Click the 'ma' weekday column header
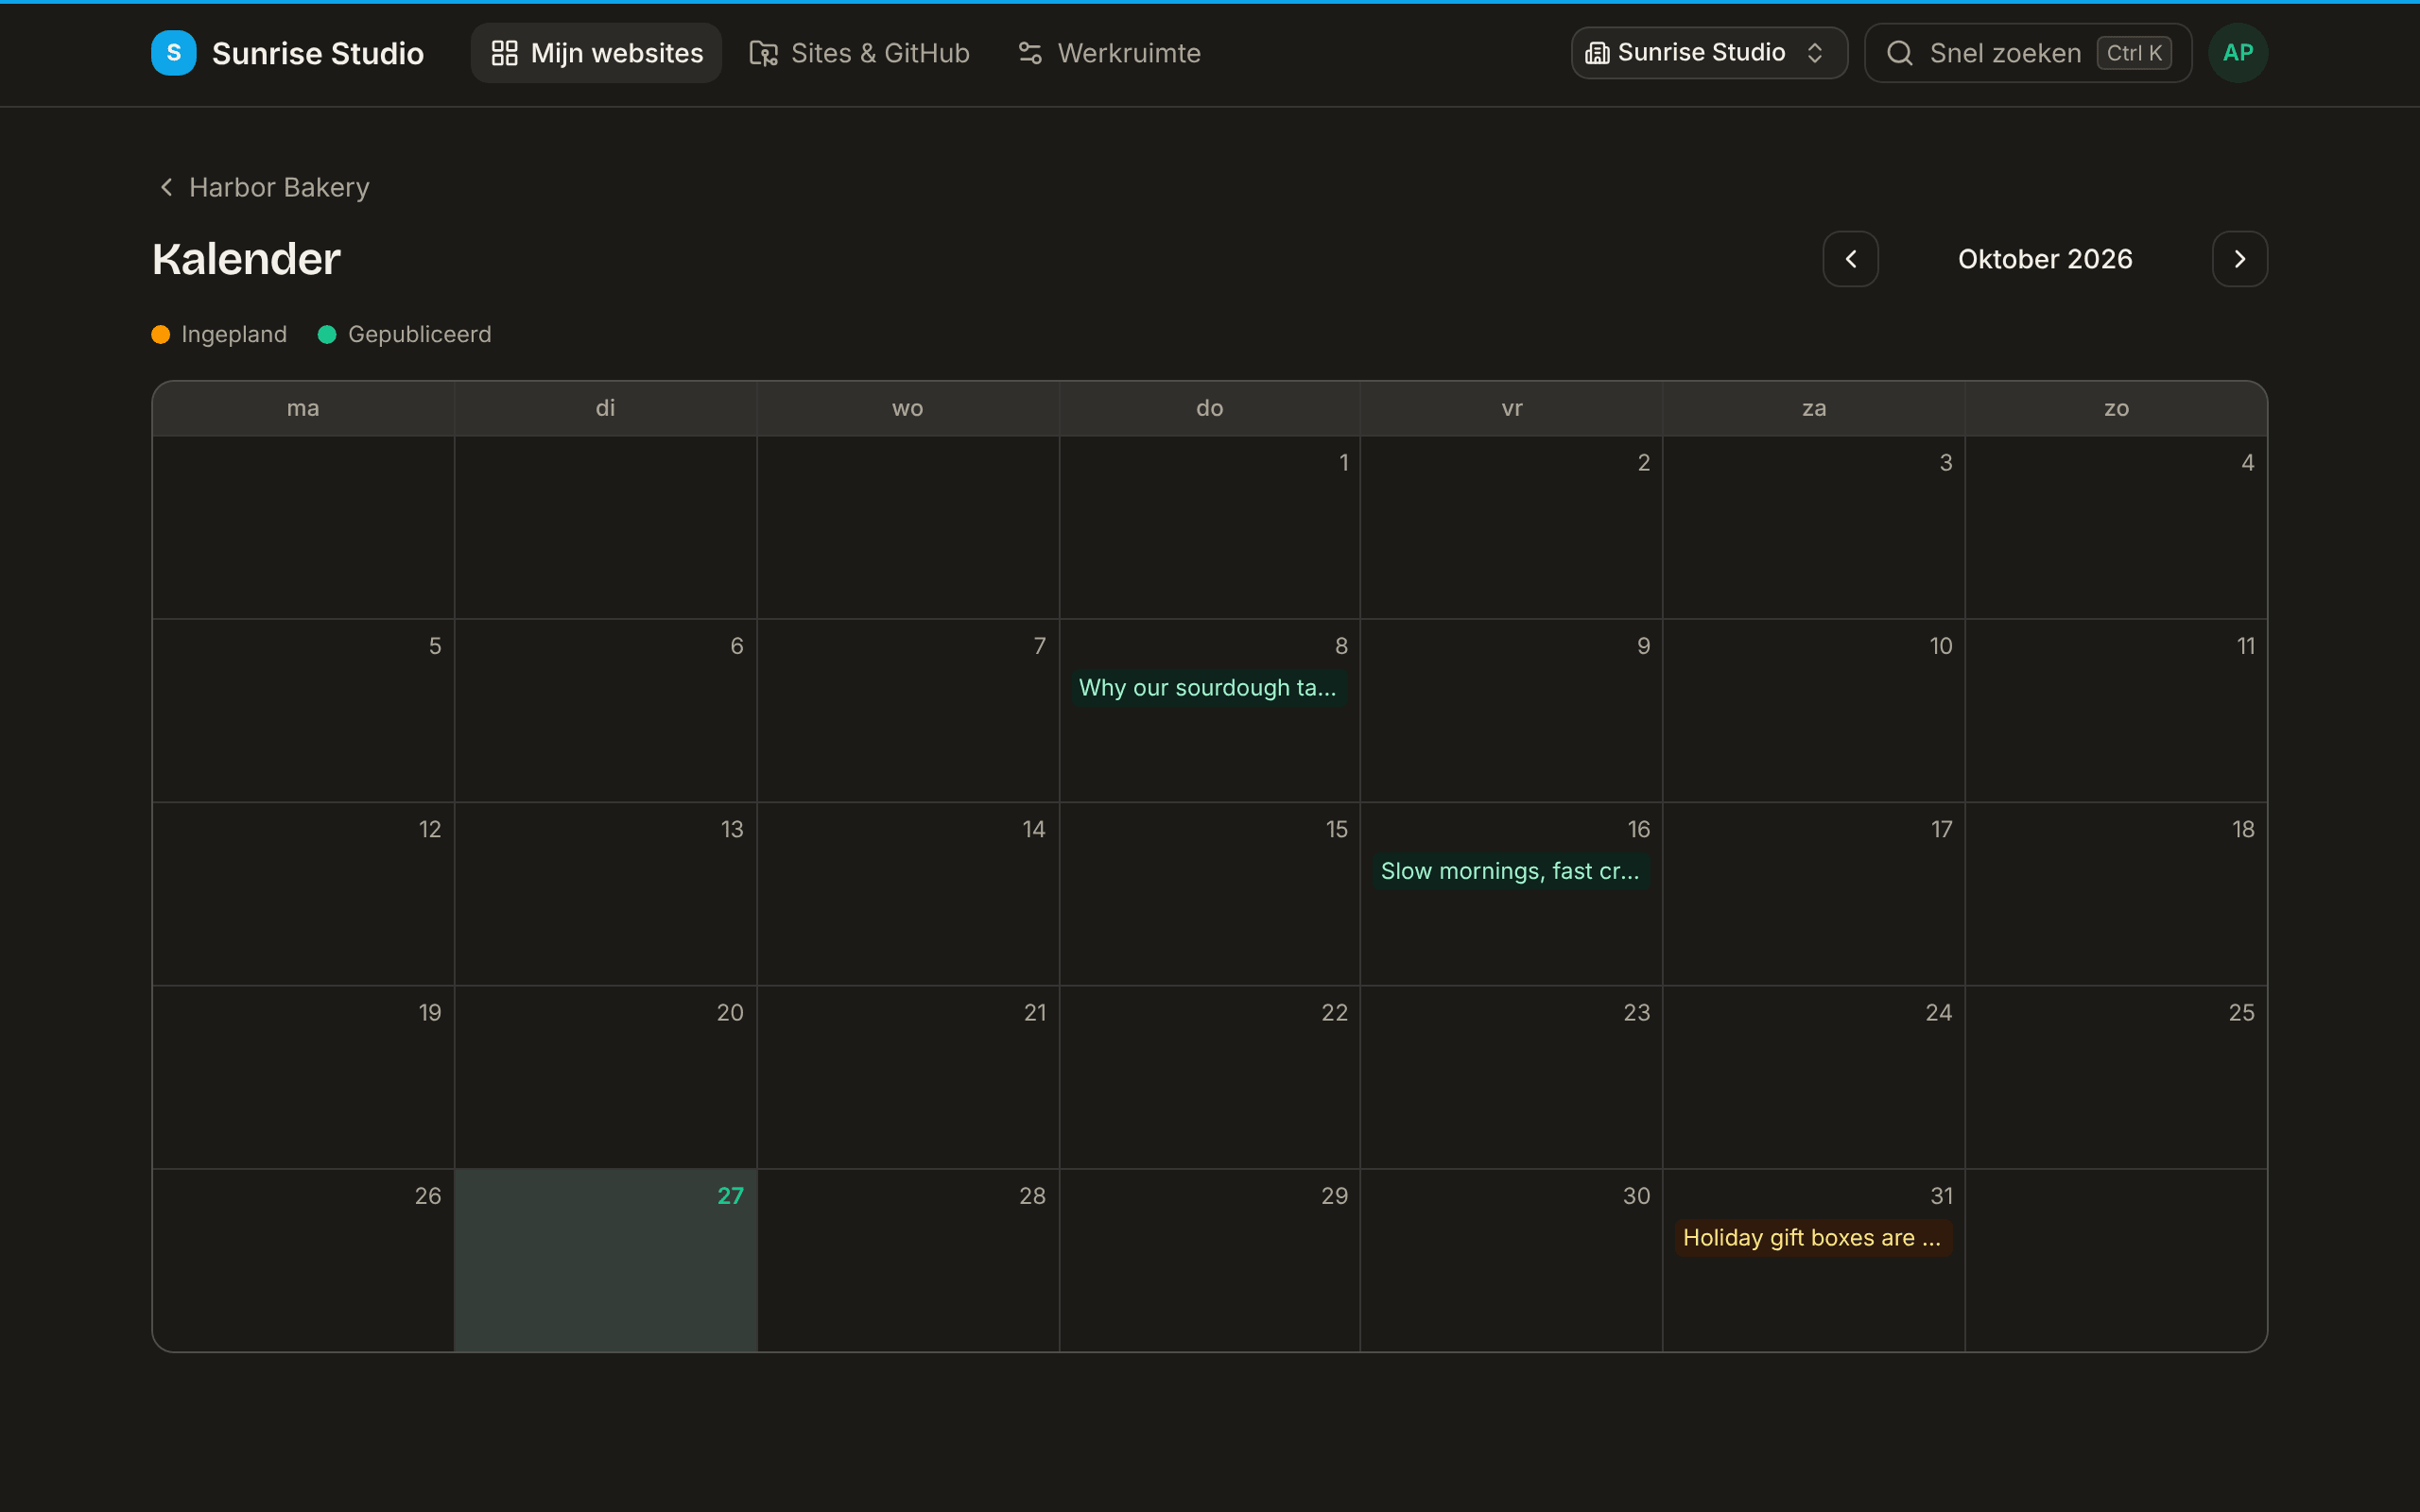The height and width of the screenshot is (1512, 2420). pos(303,408)
